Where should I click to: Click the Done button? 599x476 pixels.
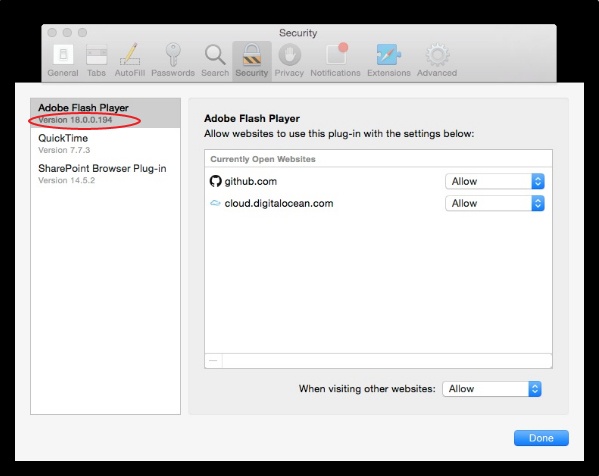(x=541, y=438)
